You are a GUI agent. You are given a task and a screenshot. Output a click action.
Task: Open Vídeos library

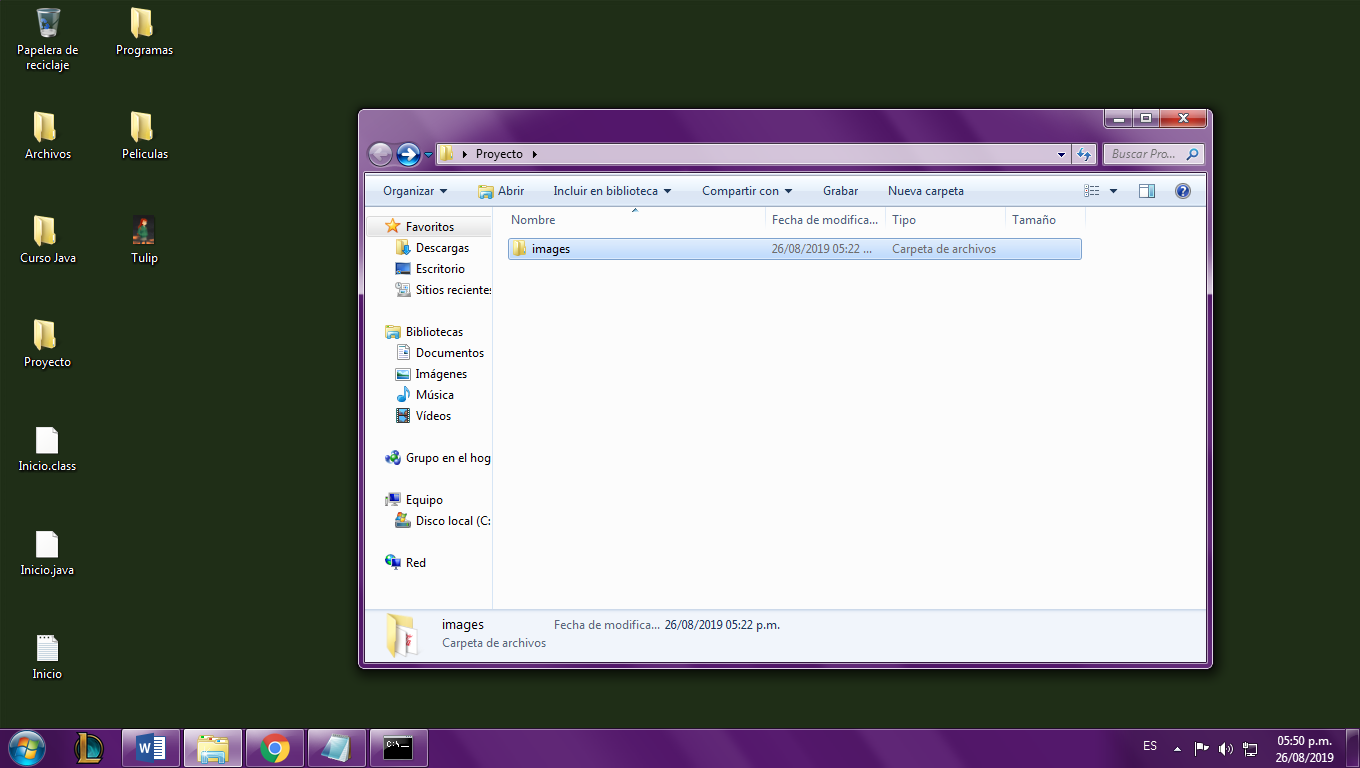(x=423, y=416)
